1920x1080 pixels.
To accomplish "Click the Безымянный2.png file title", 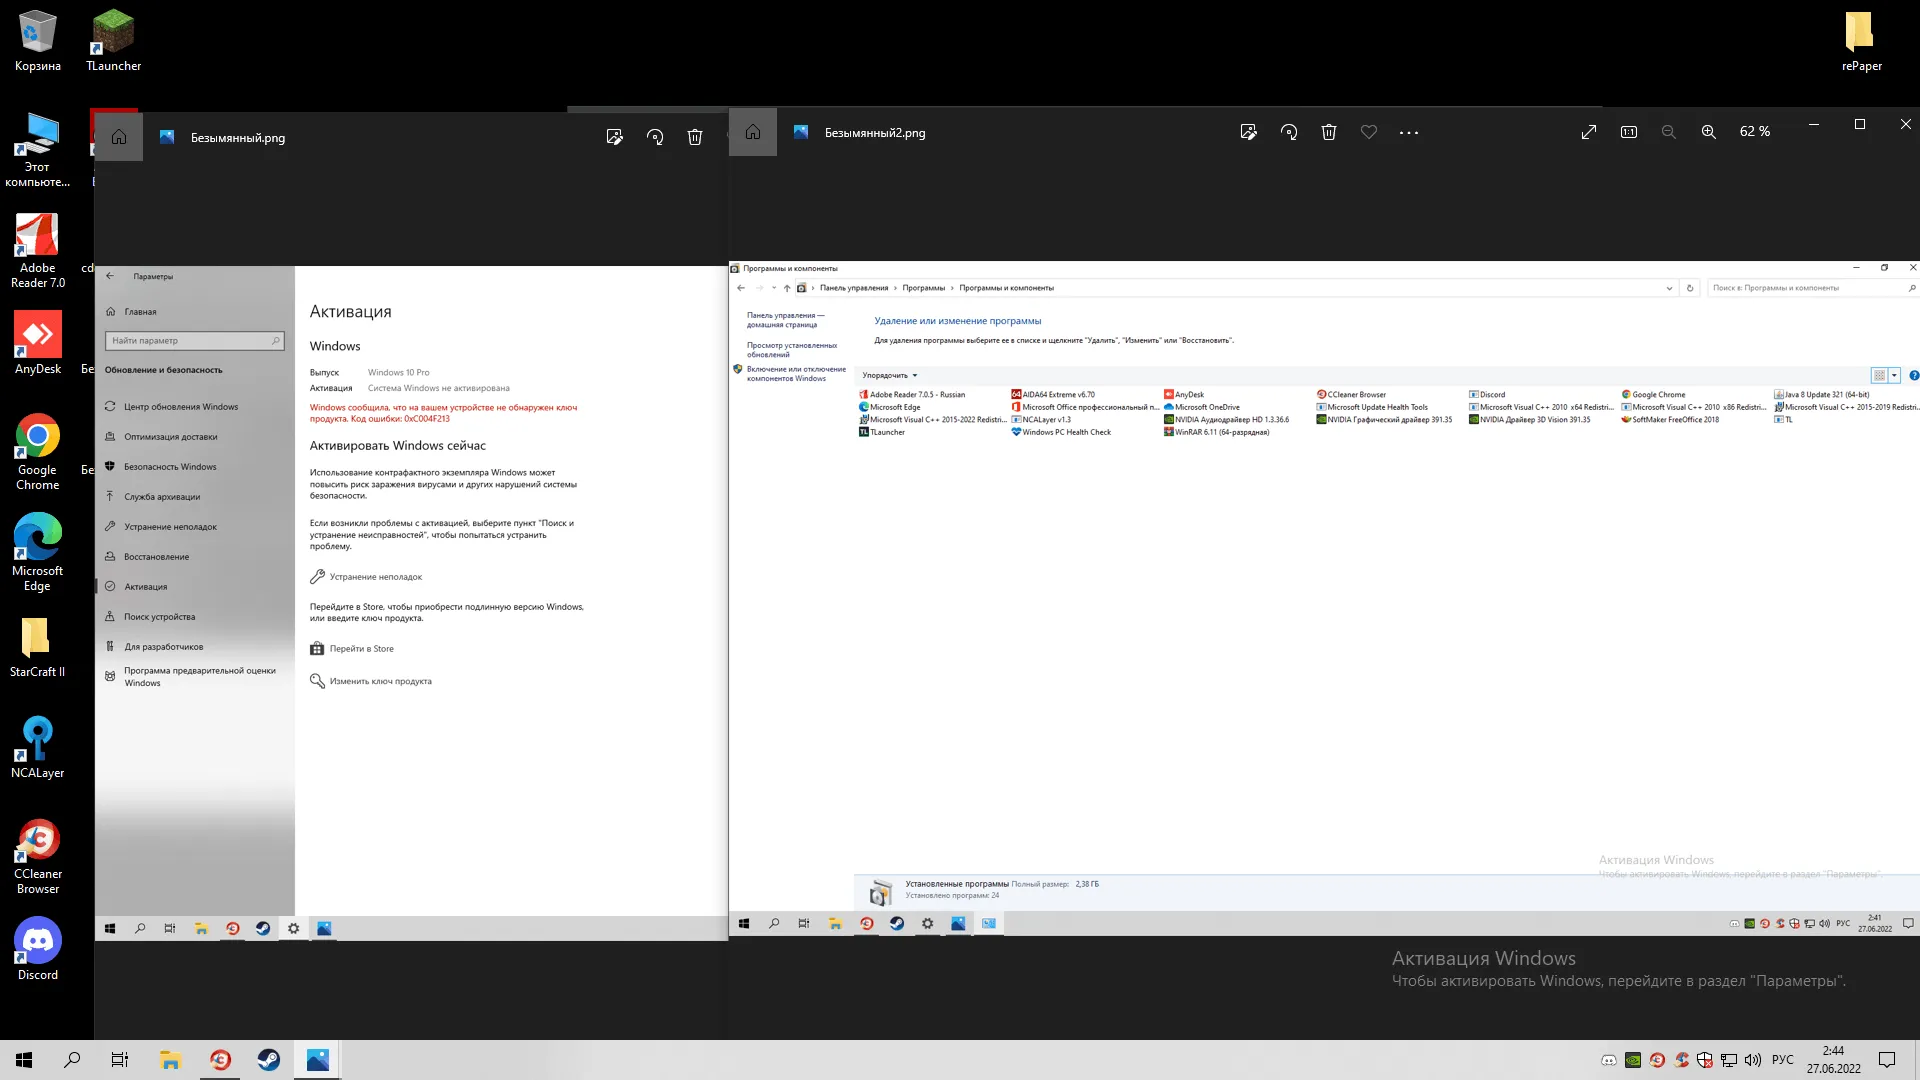I will [875, 132].
